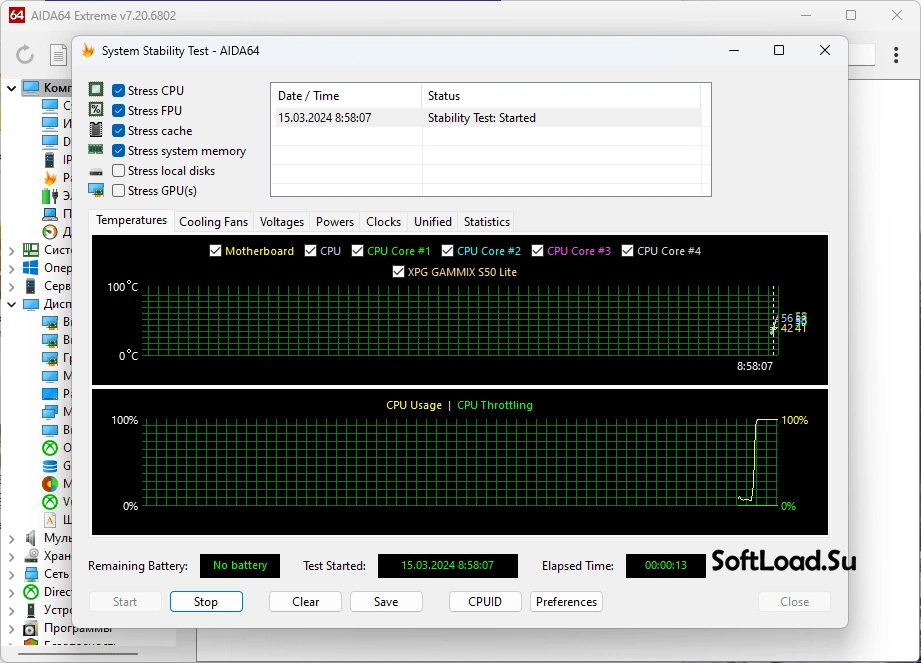Open the three-dot menu in AIDA64 main window
The image size is (921, 663).
pos(896,55)
